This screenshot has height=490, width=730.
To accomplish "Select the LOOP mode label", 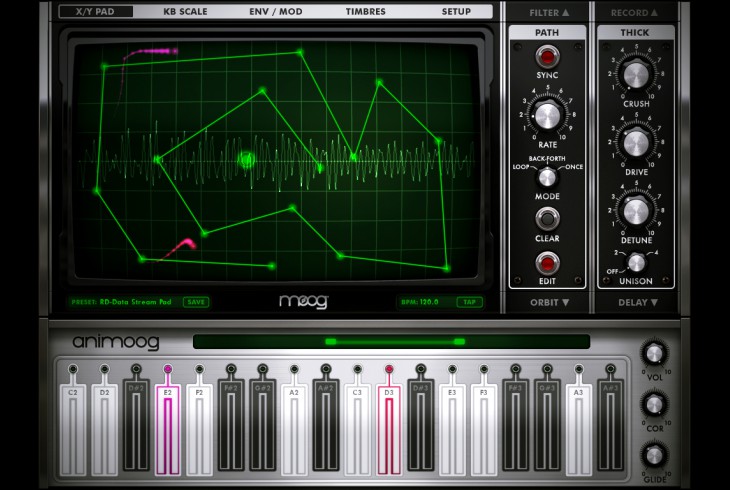I will pyautogui.click(x=520, y=167).
